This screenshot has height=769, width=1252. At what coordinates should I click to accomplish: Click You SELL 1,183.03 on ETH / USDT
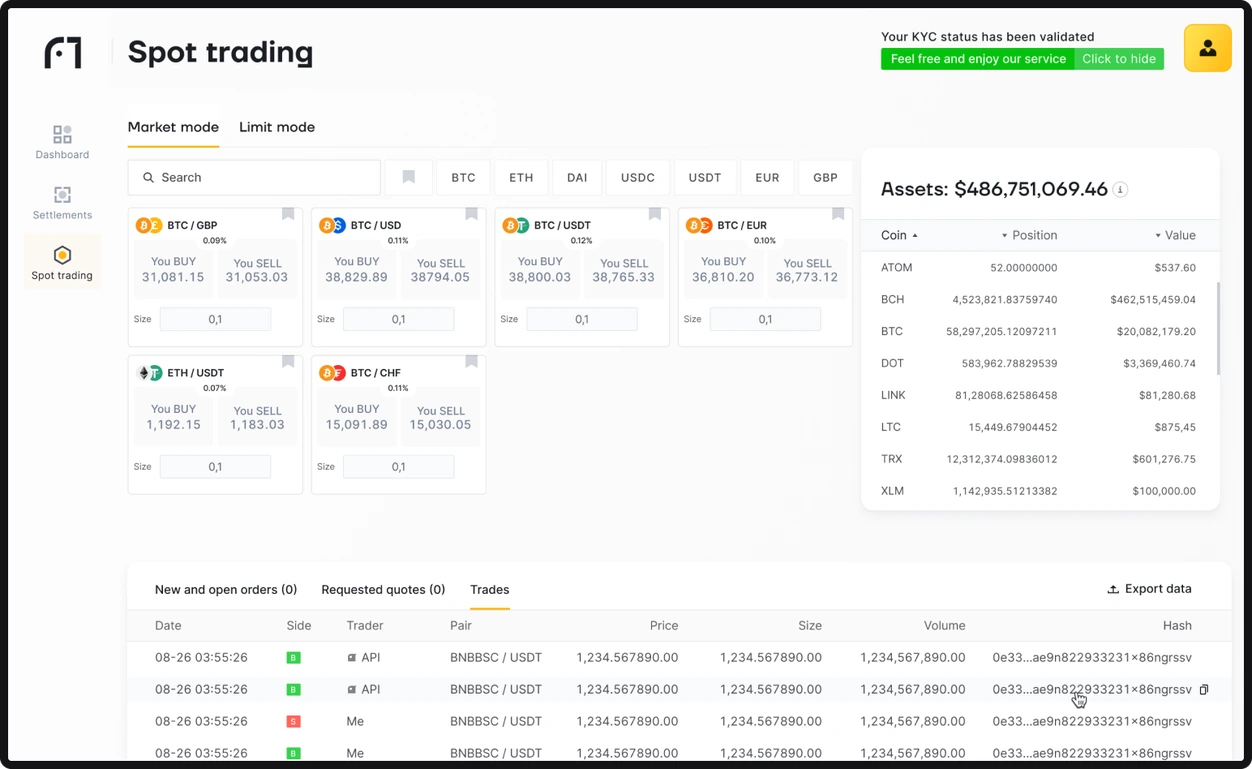coord(257,417)
